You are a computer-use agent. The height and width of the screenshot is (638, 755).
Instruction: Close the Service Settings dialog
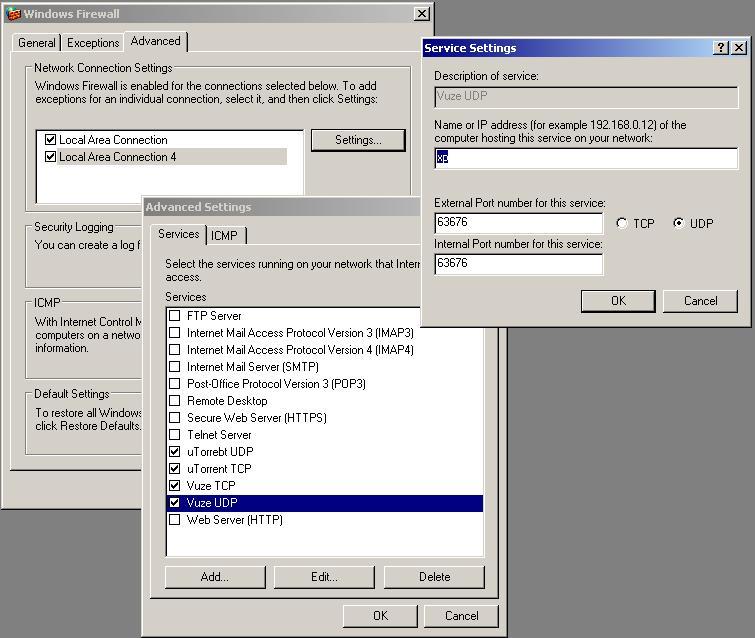tap(739, 48)
